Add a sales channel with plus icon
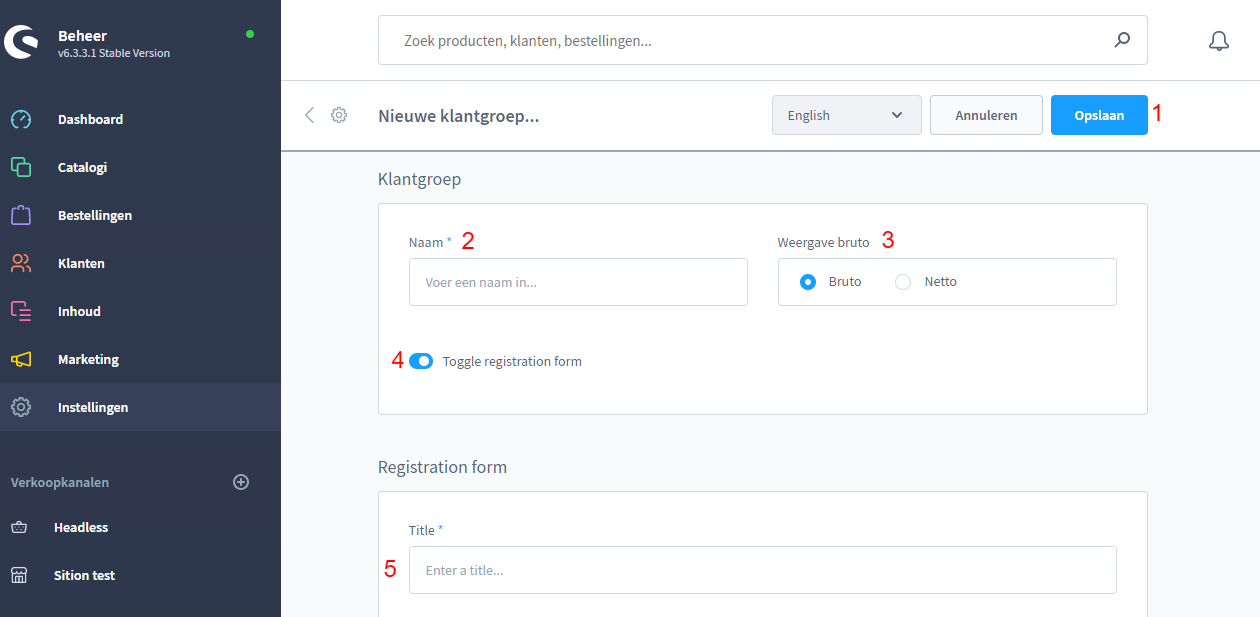This screenshot has height=617, width=1260. (240, 482)
